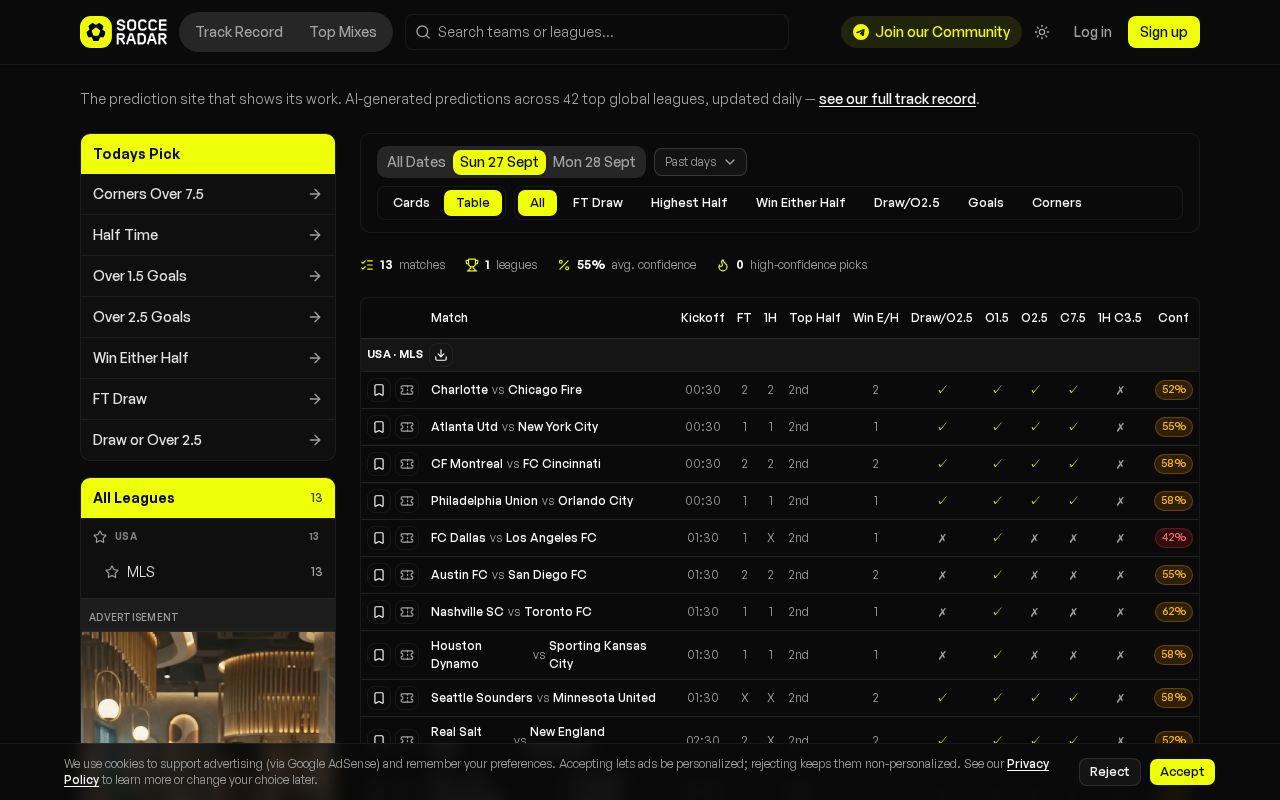Screen dimensions: 1280x800
Task: Click the Conf column header
Action: point(1173,318)
